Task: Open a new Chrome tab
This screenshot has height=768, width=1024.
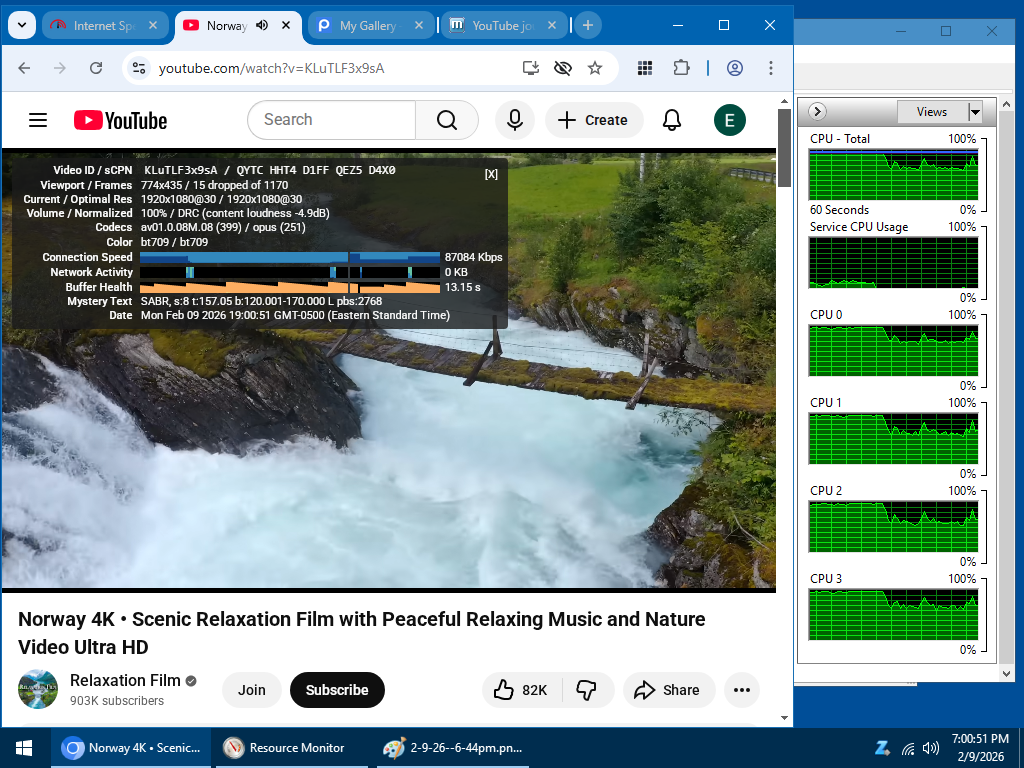Action: pos(588,25)
